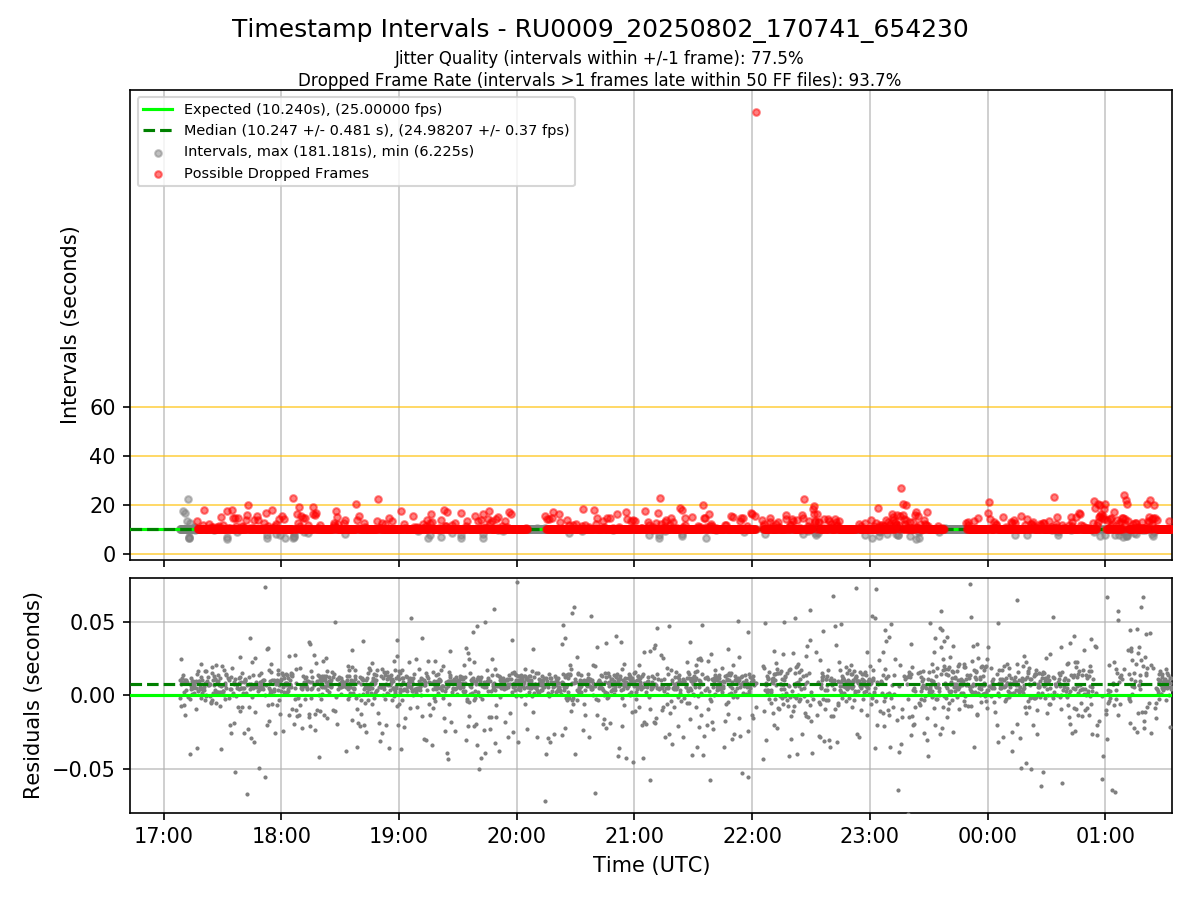Click the green expected-line sample in the legend
Screen dimensions: 1200x900
[x=160, y=109]
